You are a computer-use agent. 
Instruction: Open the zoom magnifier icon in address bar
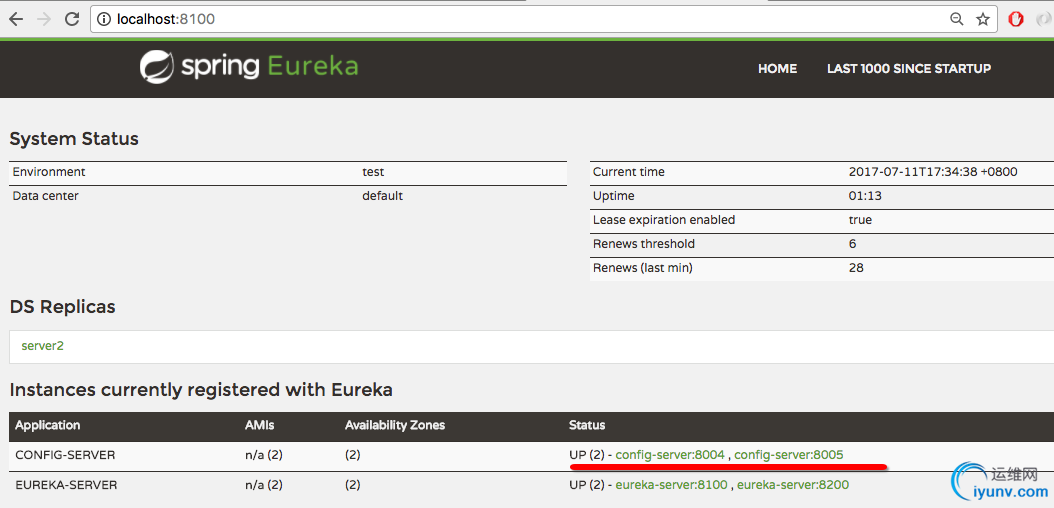(x=957, y=19)
